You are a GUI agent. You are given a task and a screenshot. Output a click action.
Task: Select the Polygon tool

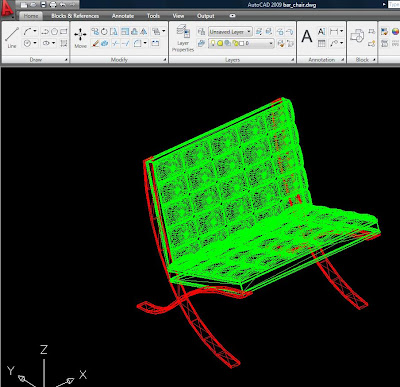click(54, 32)
